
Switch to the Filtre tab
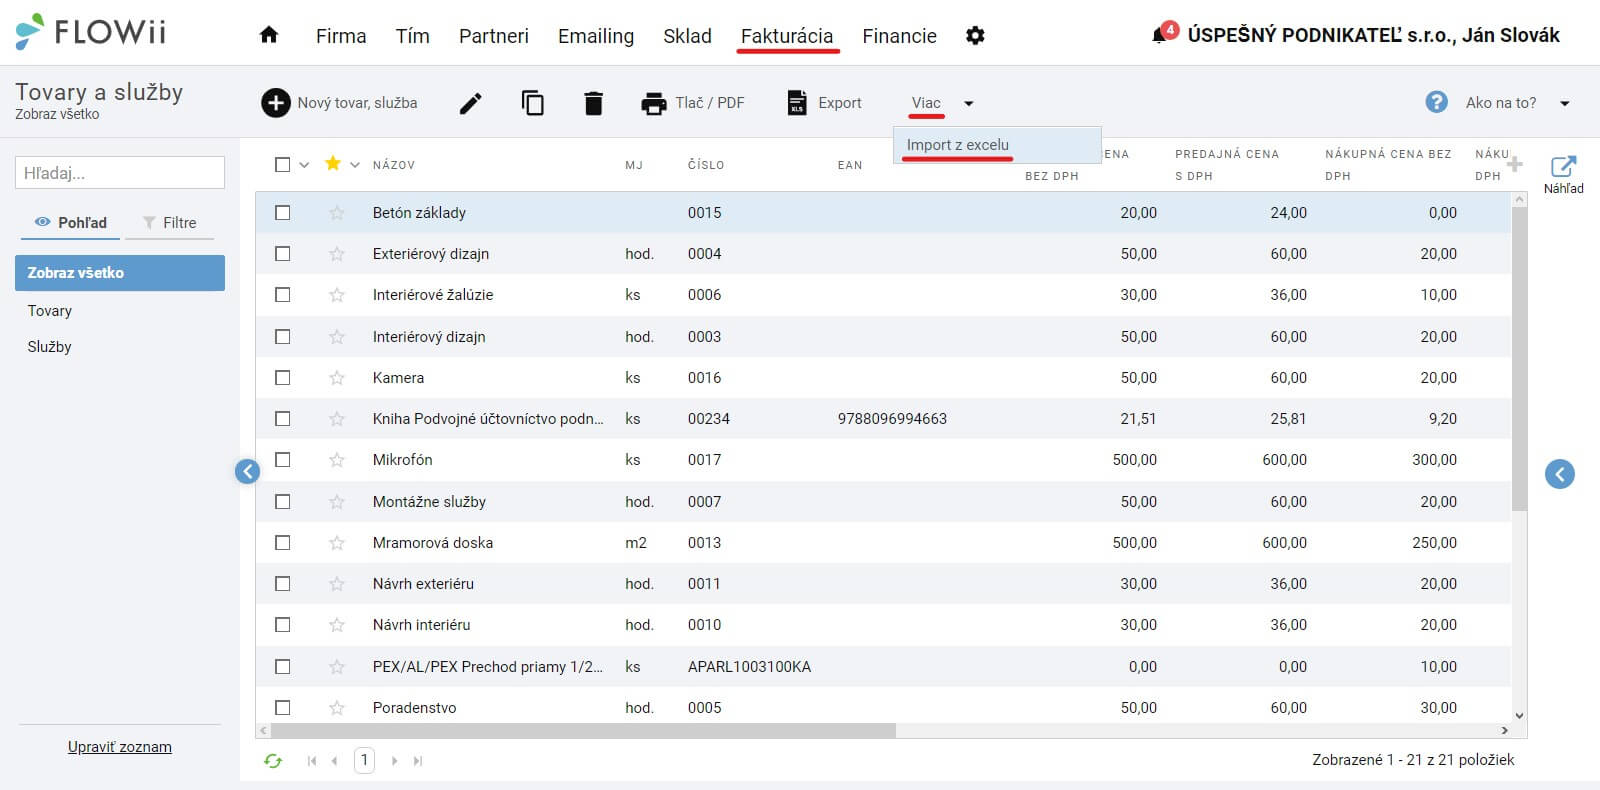coord(170,222)
